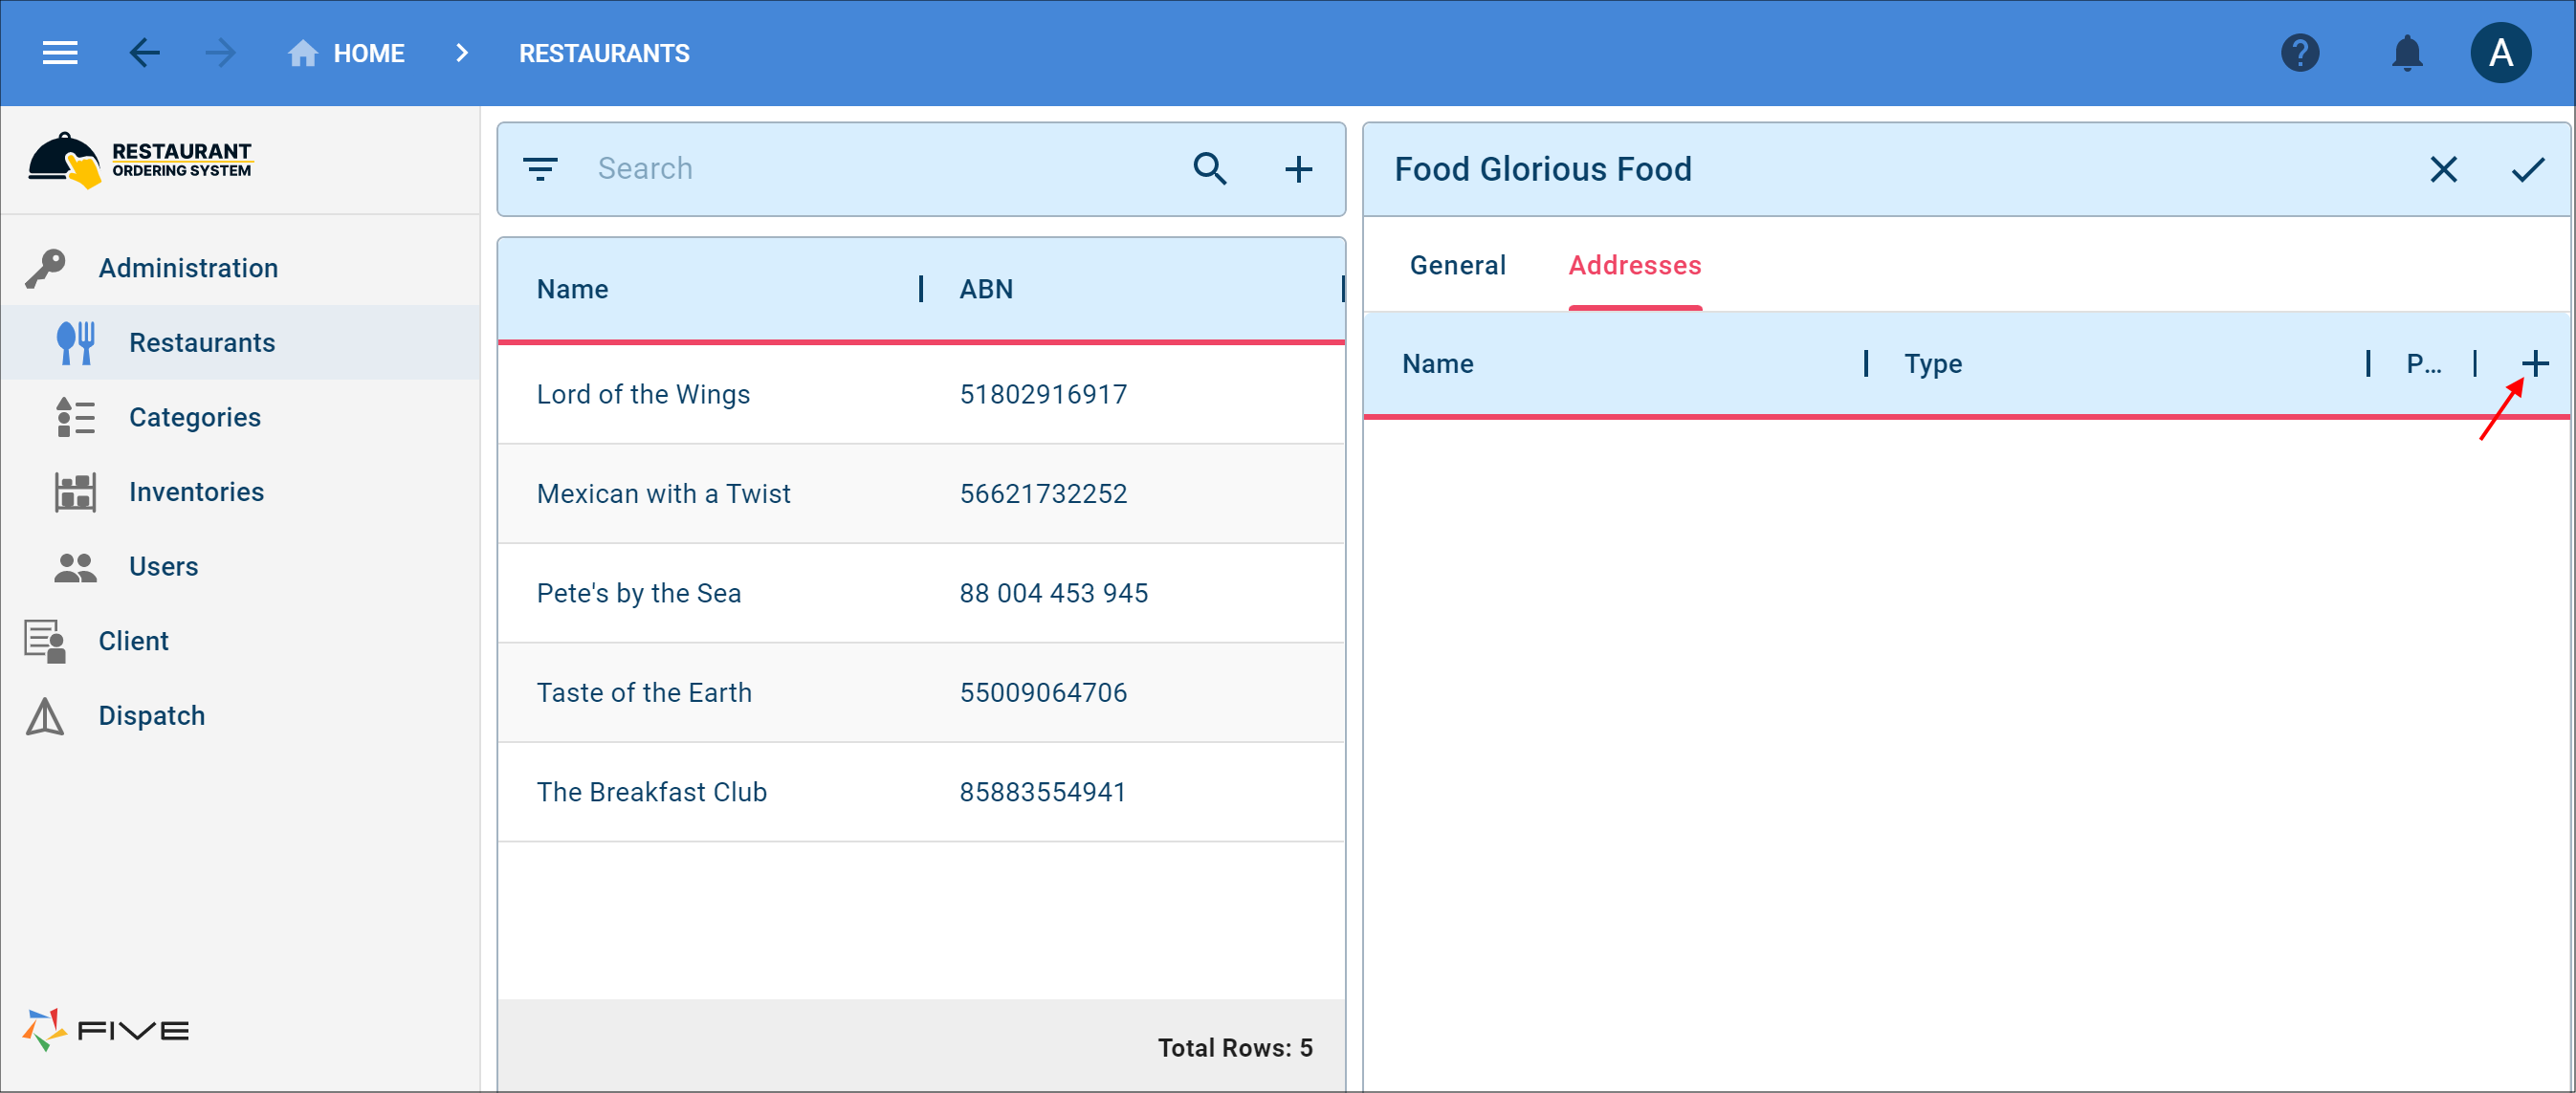Open the user avatar A
Viewport: 2576px width, 1093px height.
[x=2501, y=53]
